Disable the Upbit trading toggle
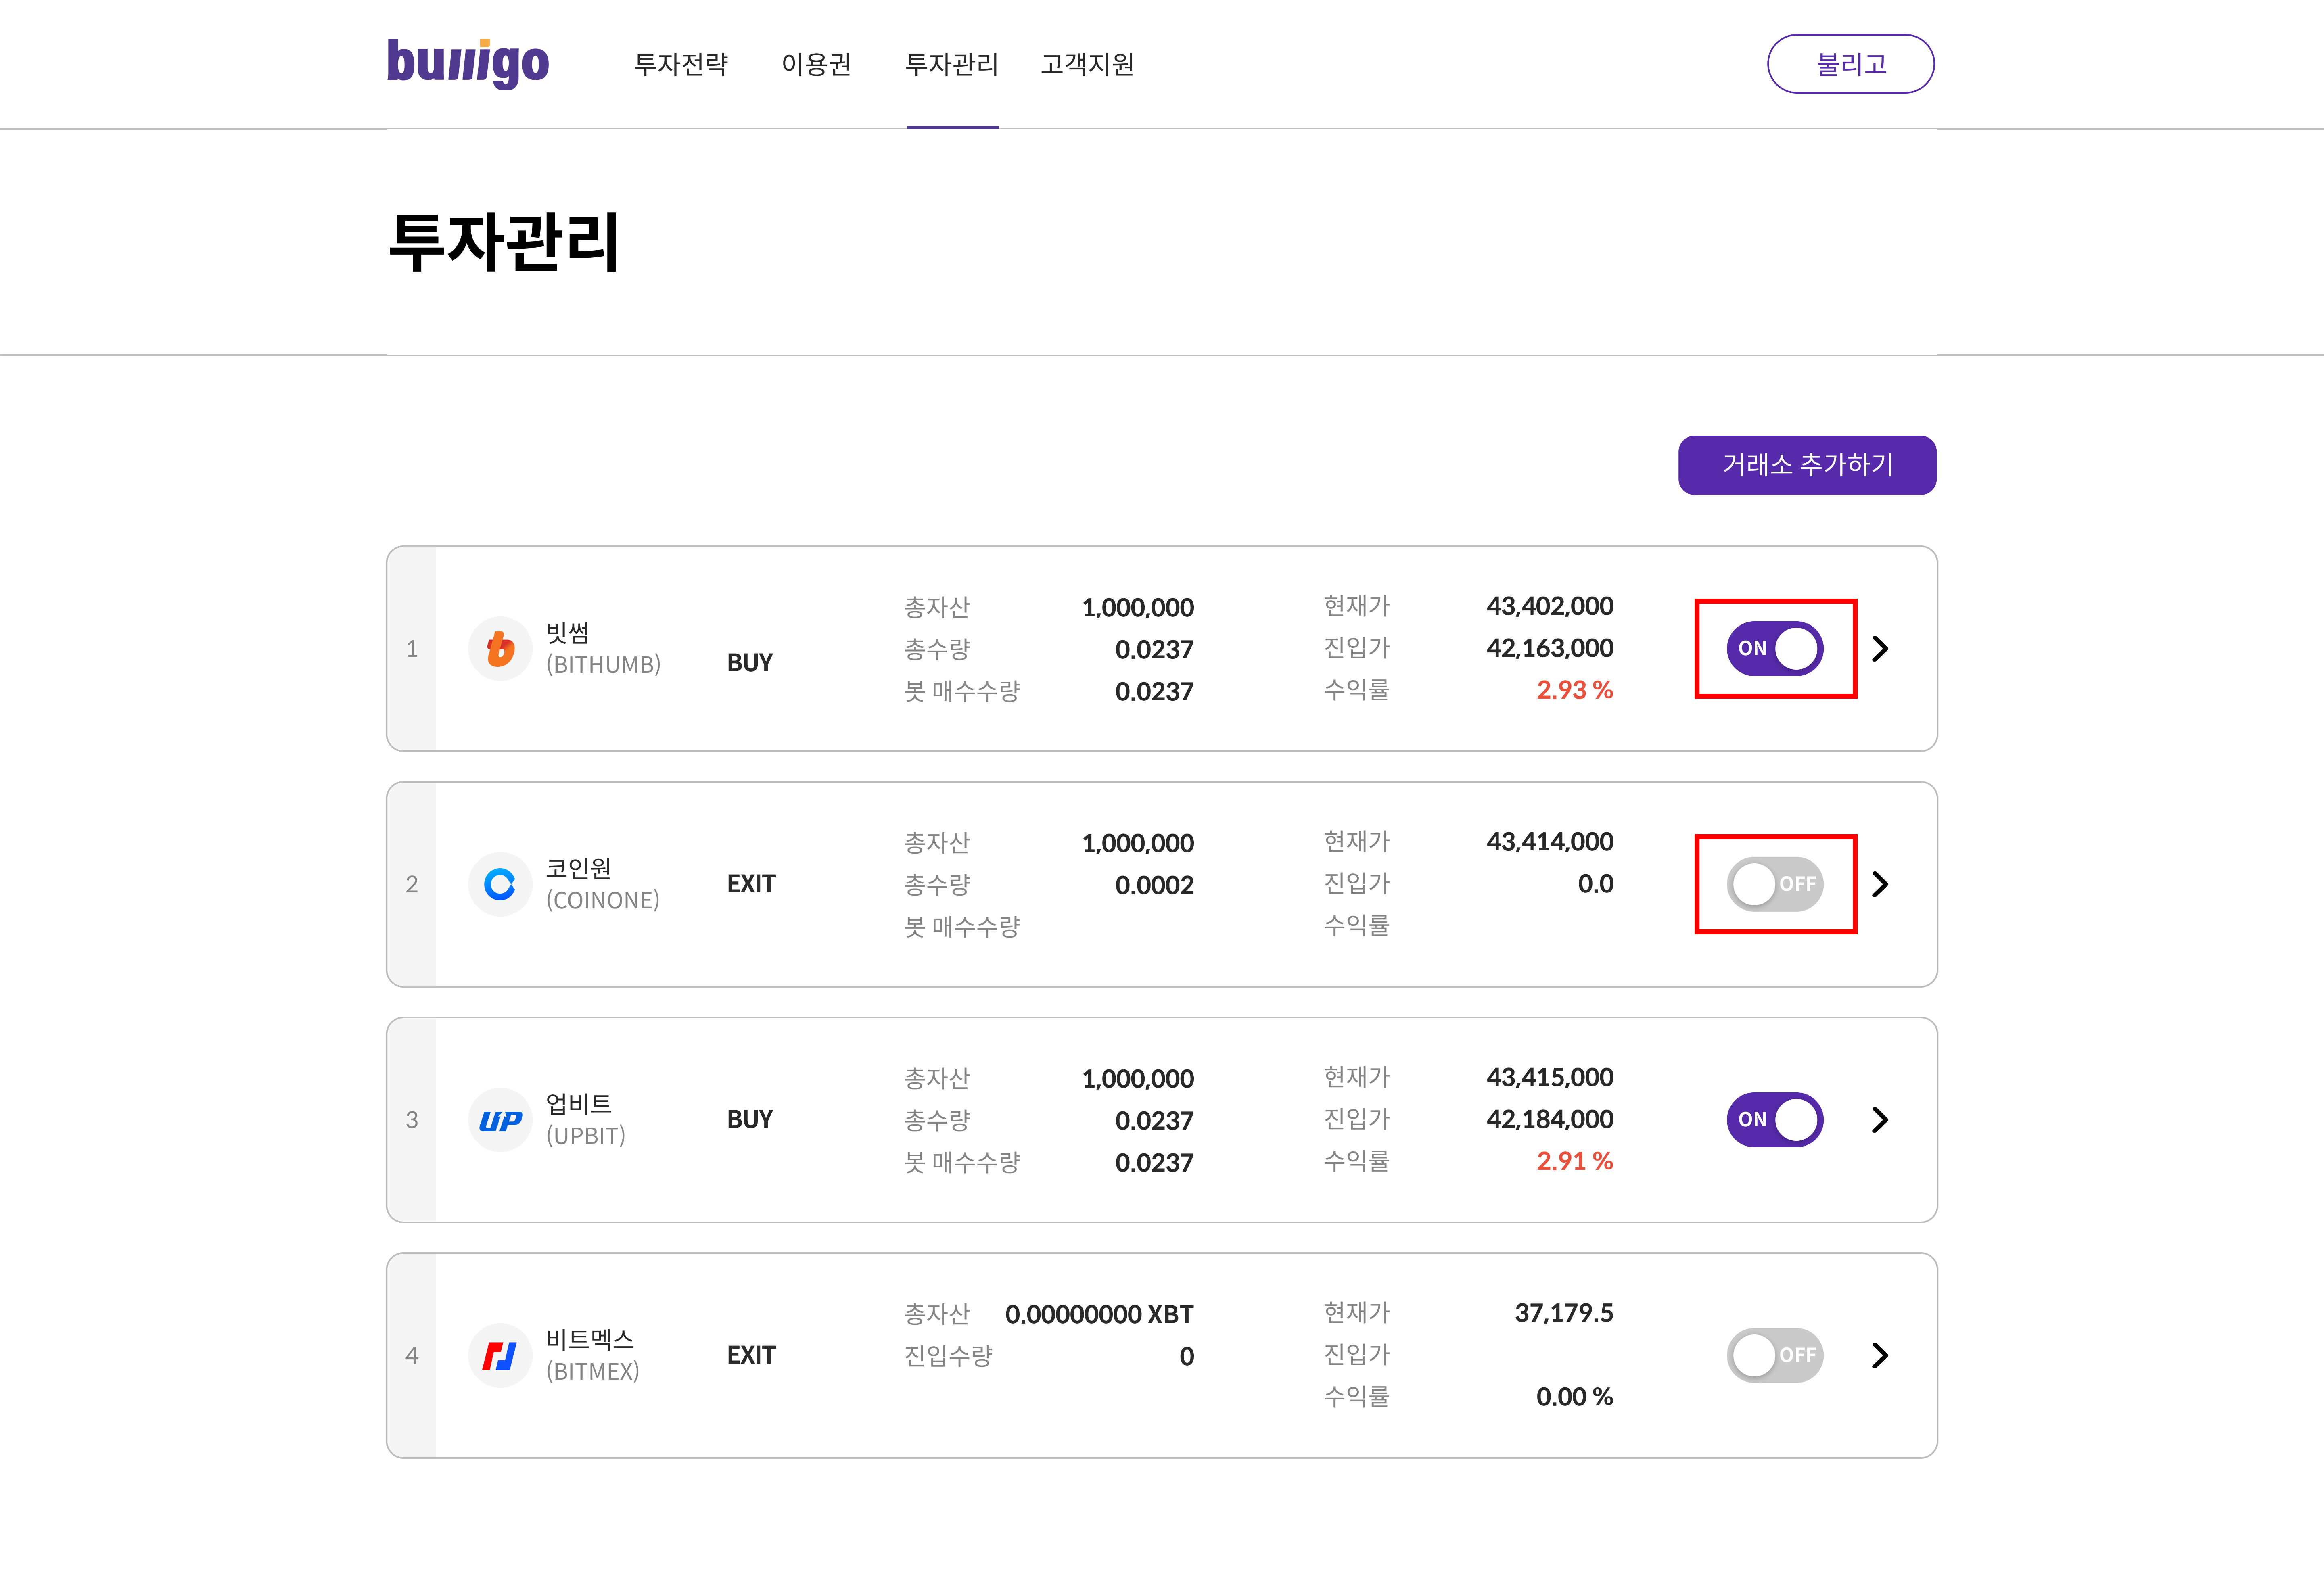The height and width of the screenshot is (1583, 2324). [x=1774, y=1120]
